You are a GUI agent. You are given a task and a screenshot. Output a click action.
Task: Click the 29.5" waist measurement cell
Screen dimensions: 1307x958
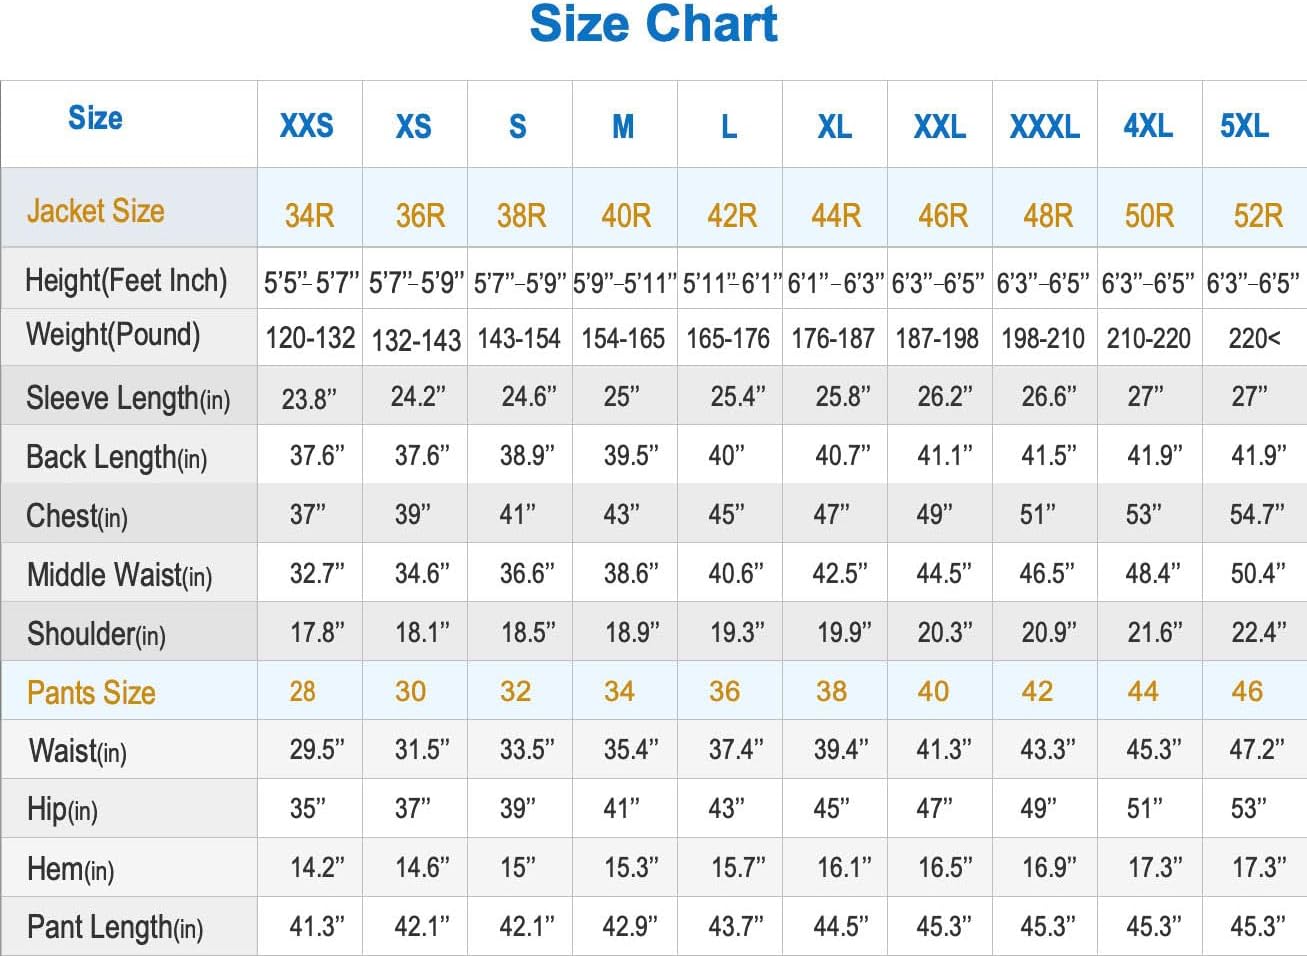[x=317, y=749]
